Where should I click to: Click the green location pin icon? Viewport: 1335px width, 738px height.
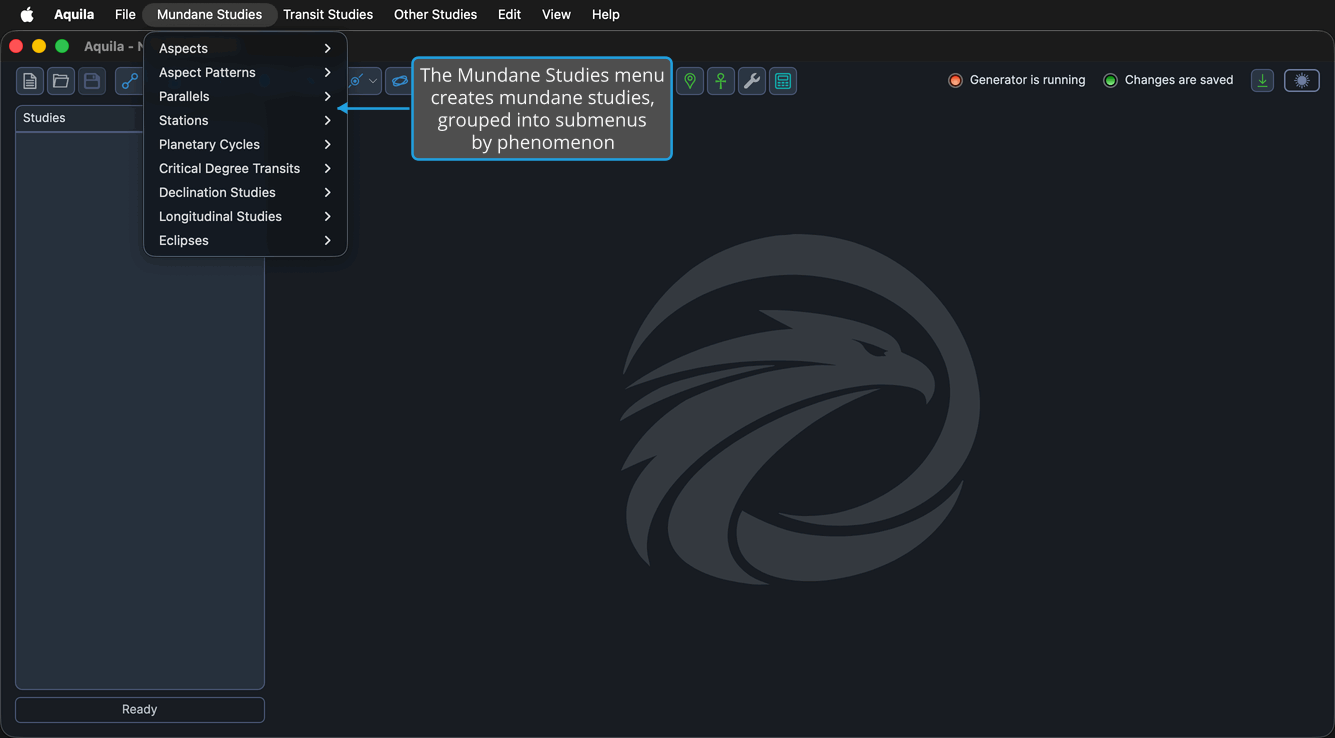click(690, 81)
